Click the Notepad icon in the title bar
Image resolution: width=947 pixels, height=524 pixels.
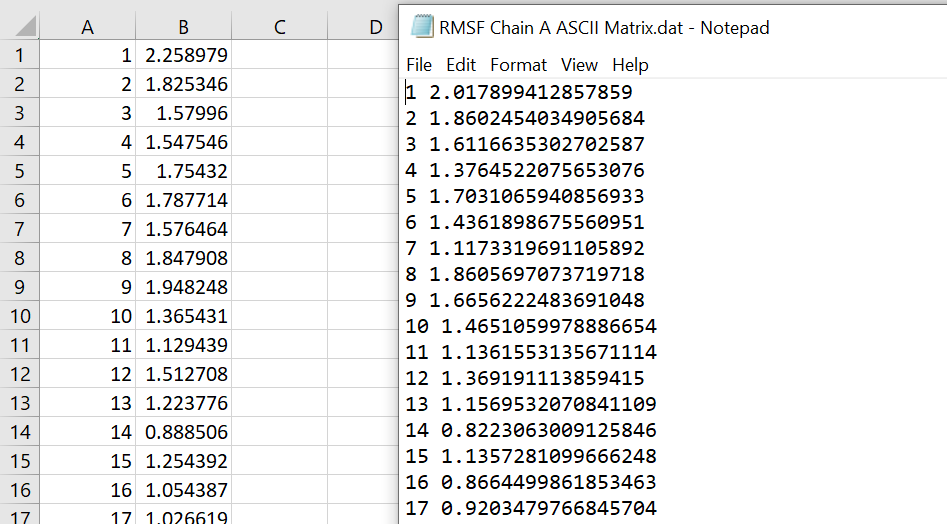pyautogui.click(x=422, y=27)
